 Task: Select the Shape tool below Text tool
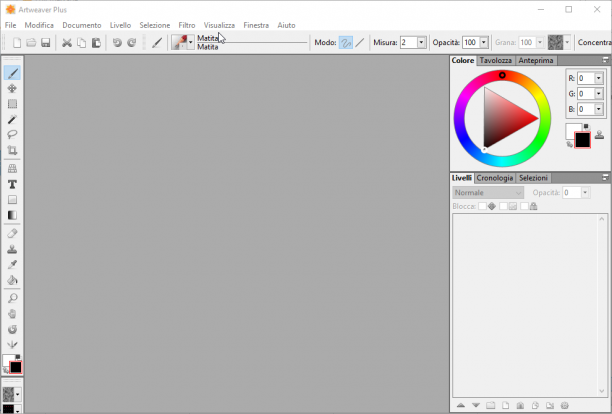tap(12, 200)
